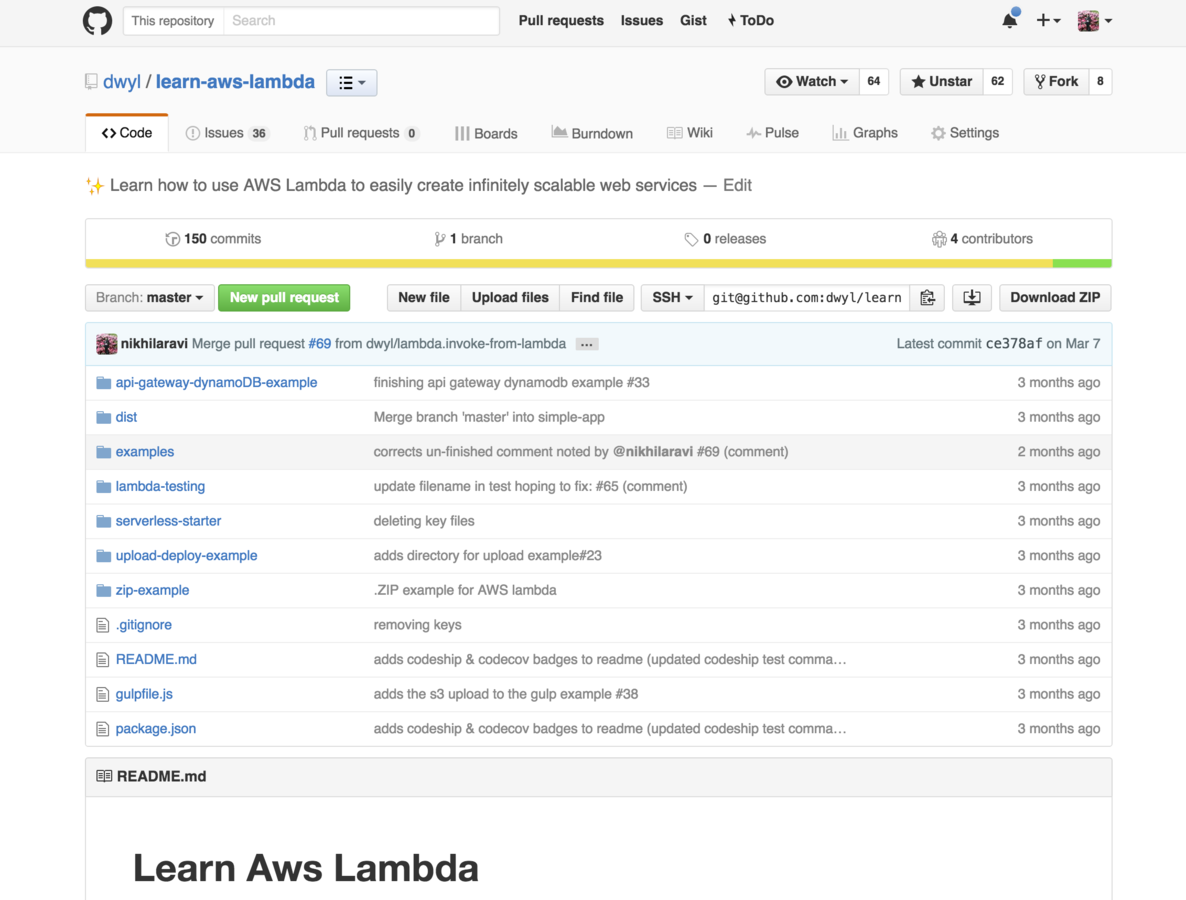Open the GitHub Octocat home logo

pyautogui.click(x=97, y=20)
